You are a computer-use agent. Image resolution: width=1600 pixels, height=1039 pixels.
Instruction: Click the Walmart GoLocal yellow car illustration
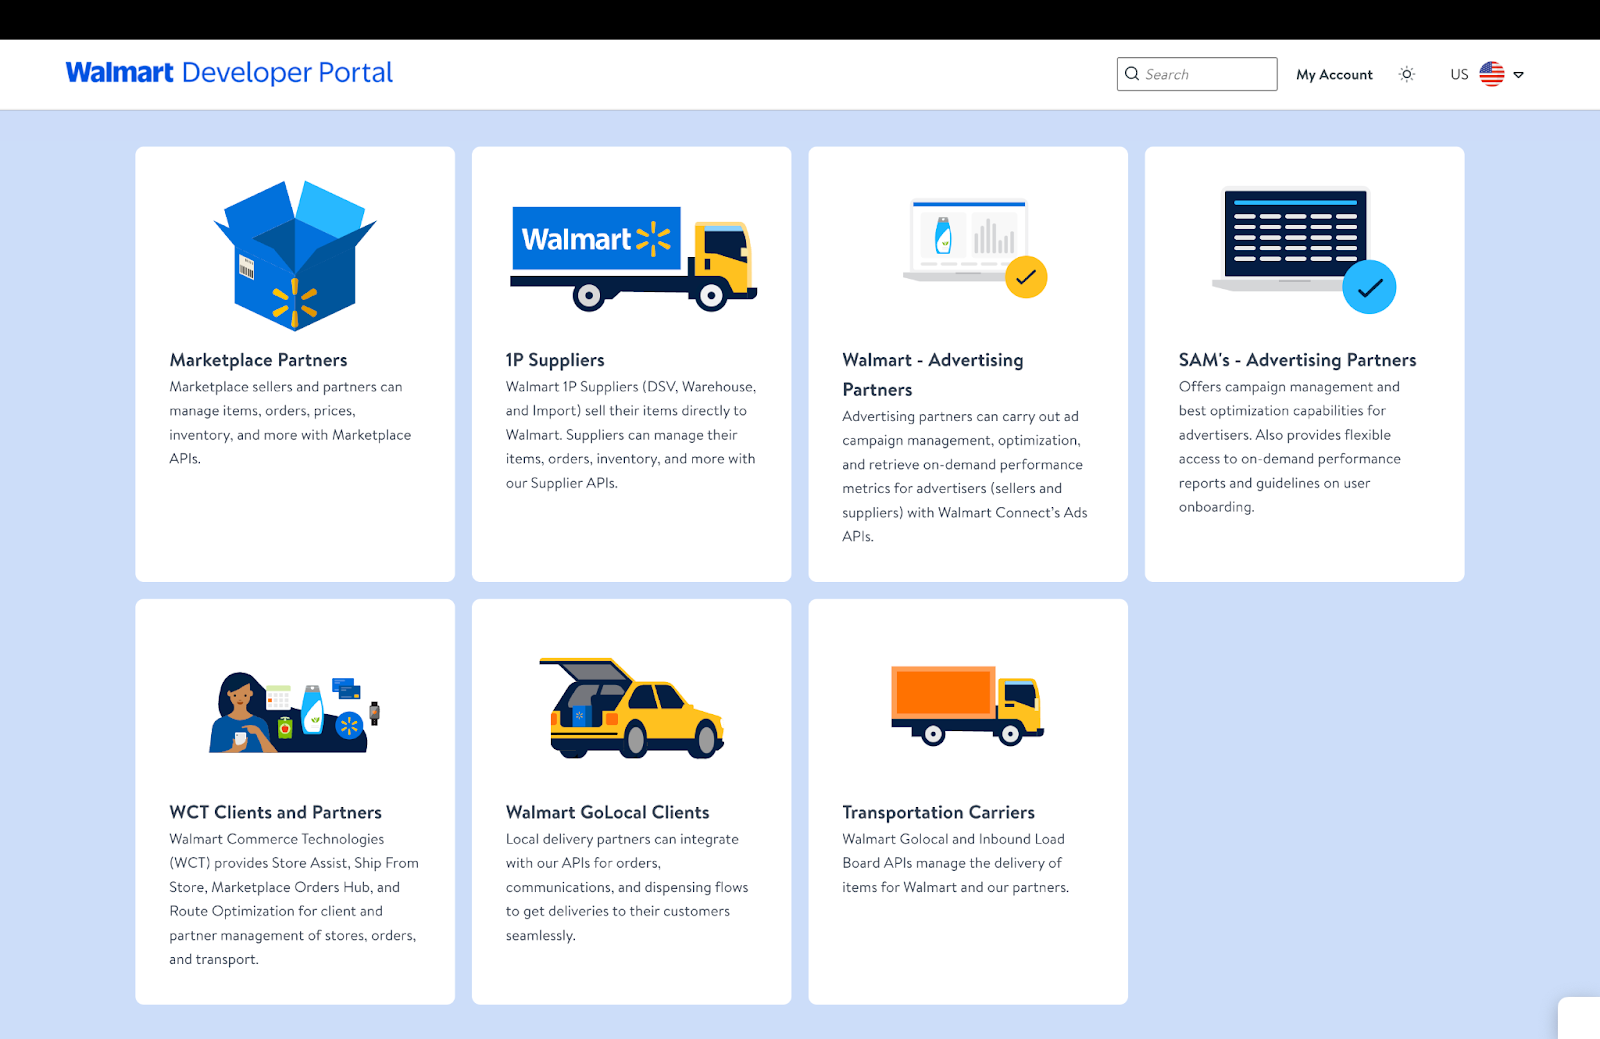(x=632, y=707)
